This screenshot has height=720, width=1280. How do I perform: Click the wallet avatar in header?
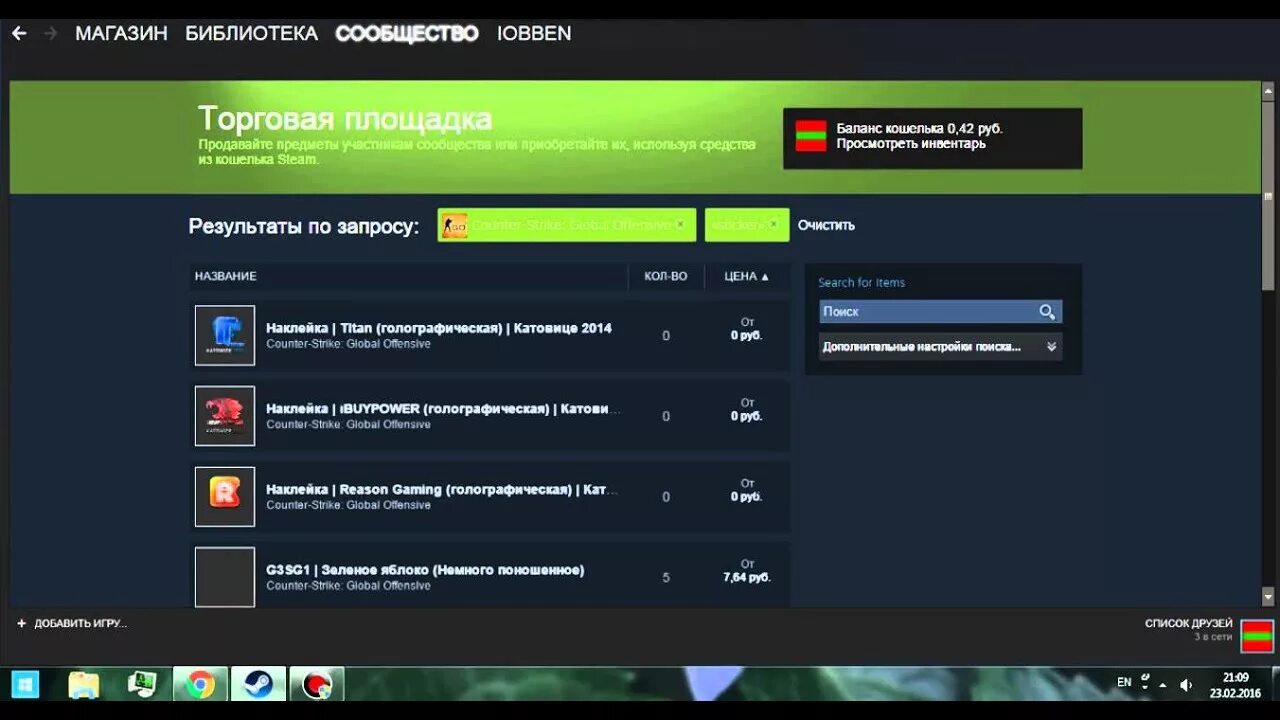[x=811, y=136]
